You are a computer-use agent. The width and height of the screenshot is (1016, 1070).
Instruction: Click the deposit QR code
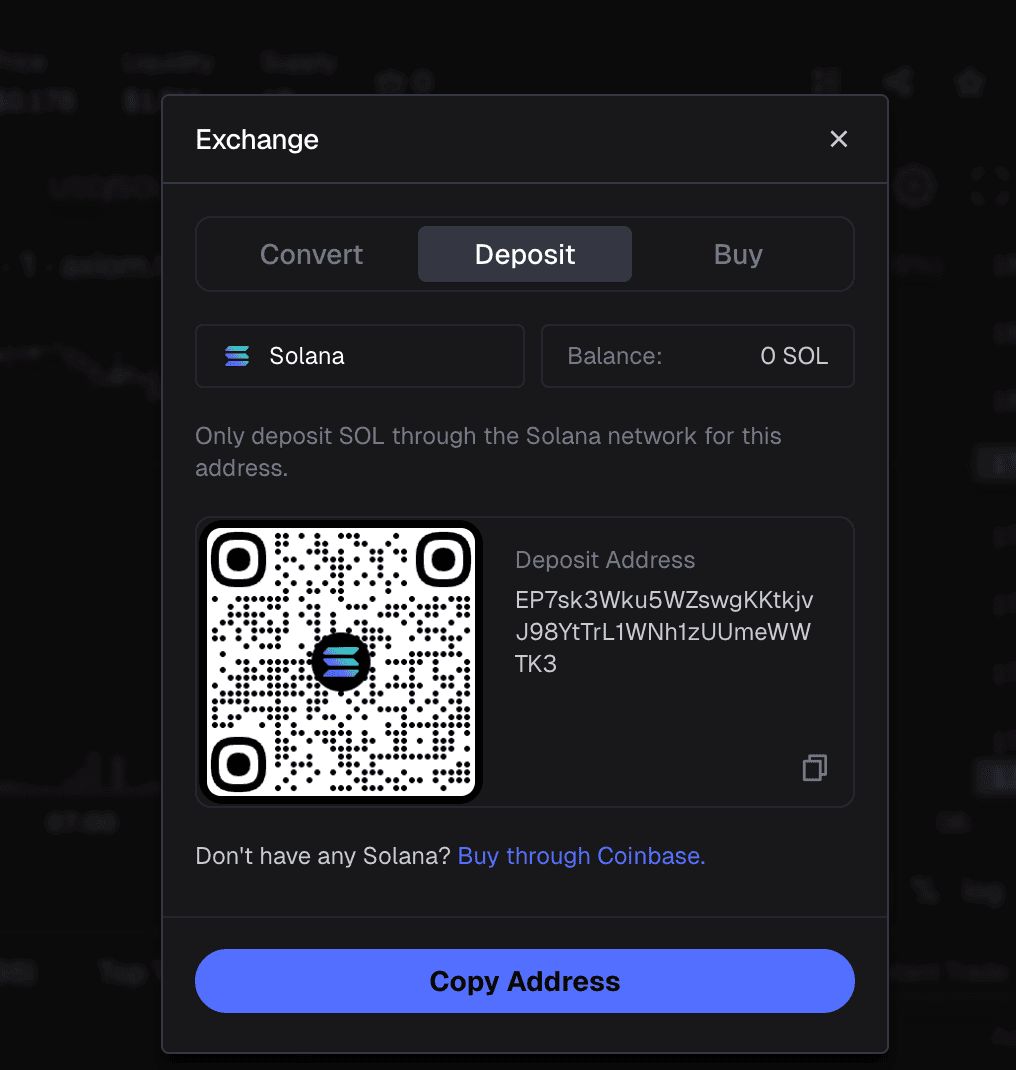click(340, 662)
